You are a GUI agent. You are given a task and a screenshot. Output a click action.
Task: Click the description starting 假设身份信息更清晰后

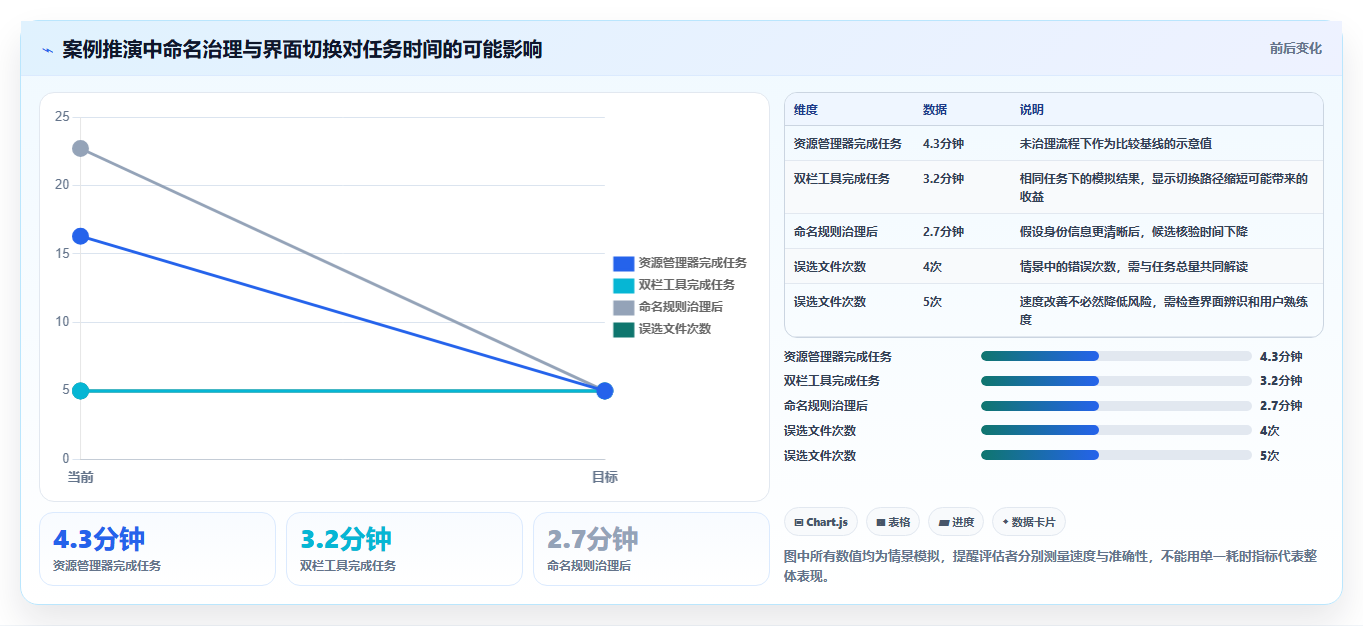tap(1134, 232)
